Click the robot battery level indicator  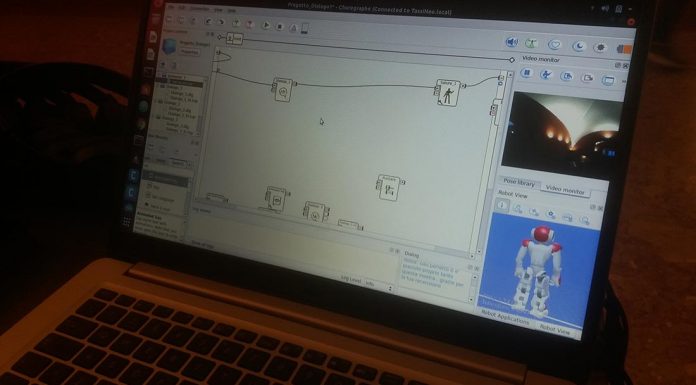624,49
